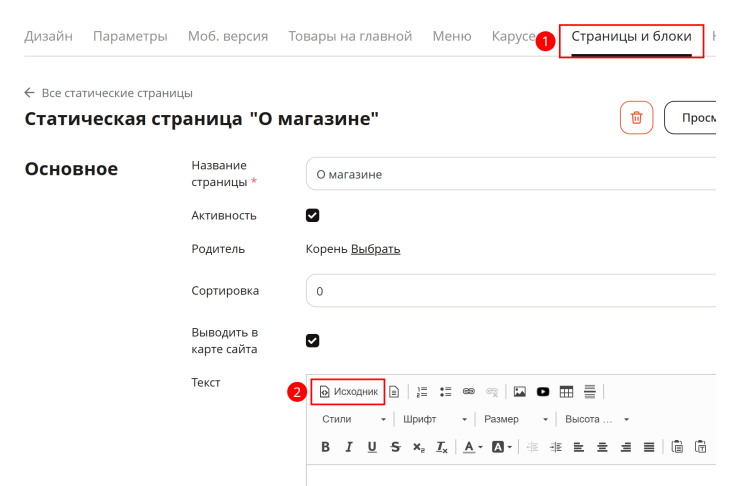Screen dimensions: 740x486
Task: Center align the text
Action: click(602, 447)
